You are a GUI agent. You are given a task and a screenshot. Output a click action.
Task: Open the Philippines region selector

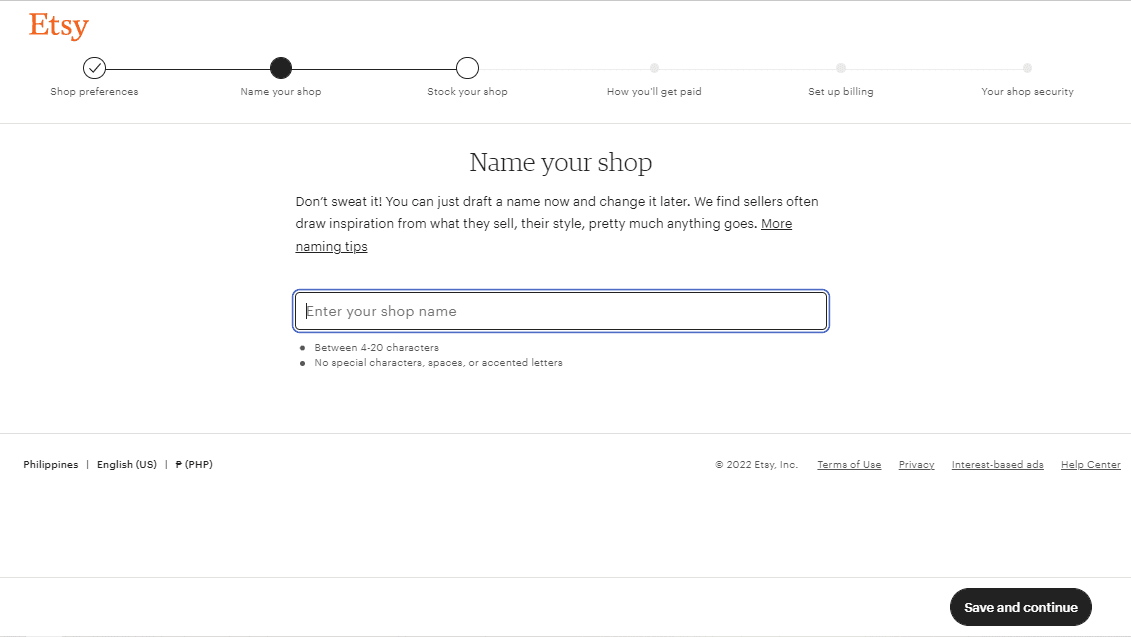tap(51, 464)
